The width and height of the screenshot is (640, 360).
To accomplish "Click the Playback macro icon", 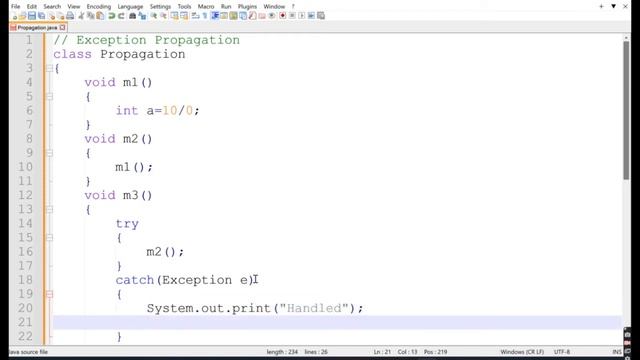I will click(x=302, y=16).
